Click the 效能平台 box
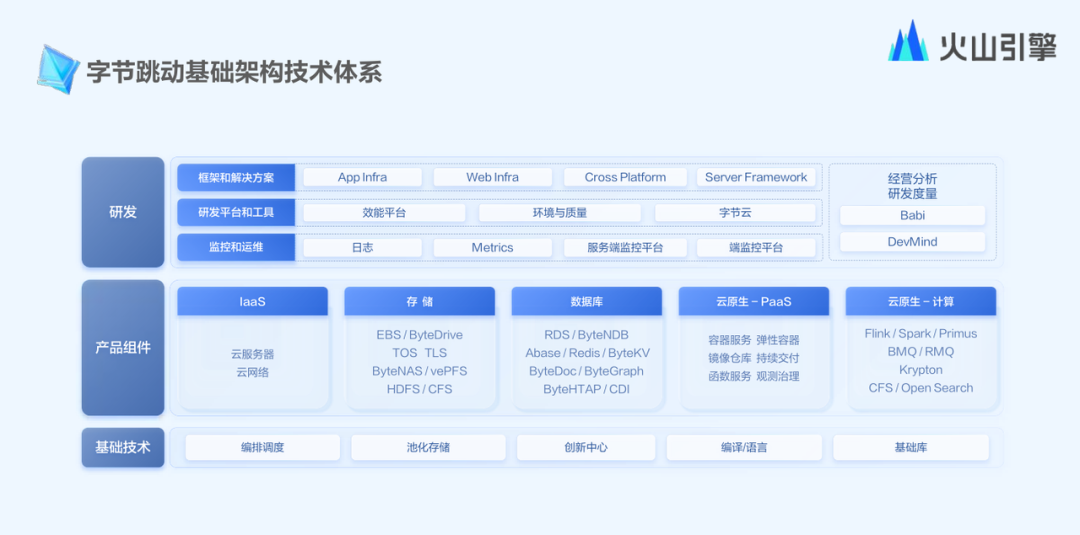 [x=384, y=213]
